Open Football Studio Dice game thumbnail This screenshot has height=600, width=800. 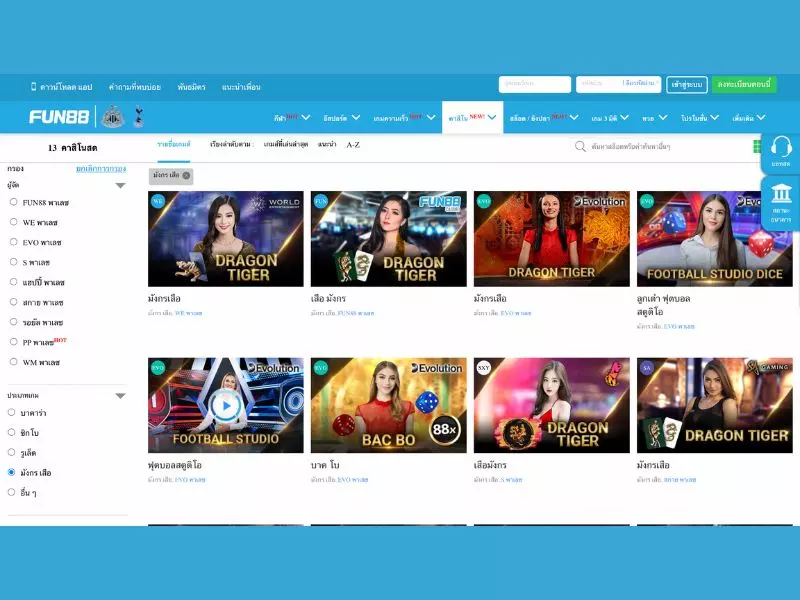pyautogui.click(x=714, y=239)
